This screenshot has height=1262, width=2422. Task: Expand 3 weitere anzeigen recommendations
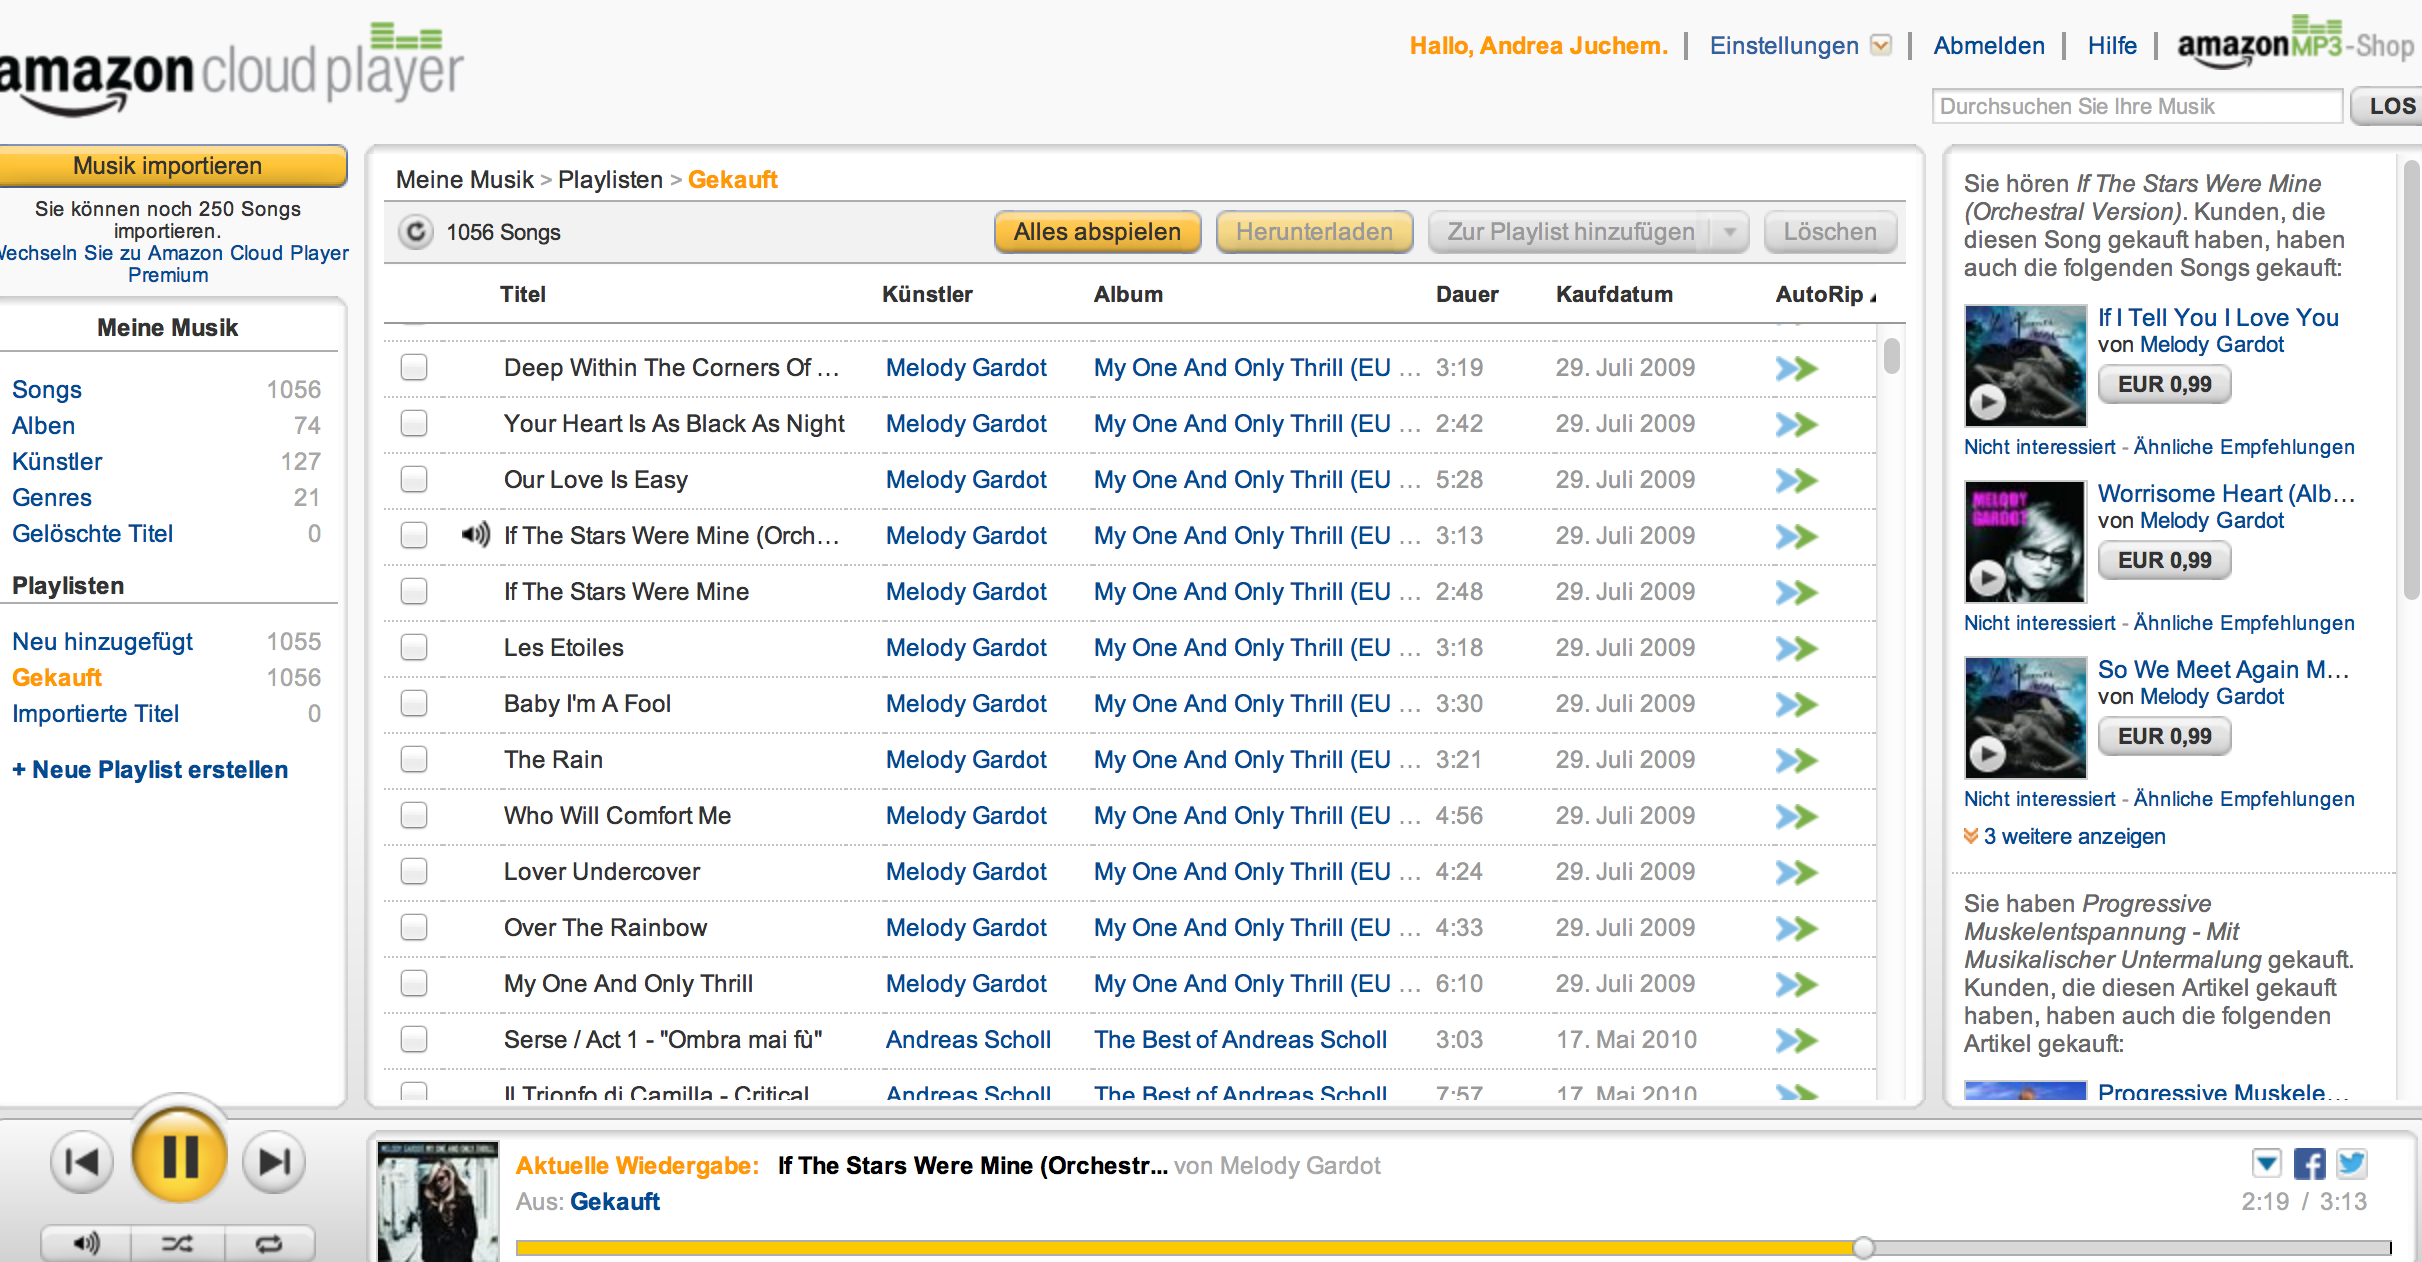coord(2074,836)
